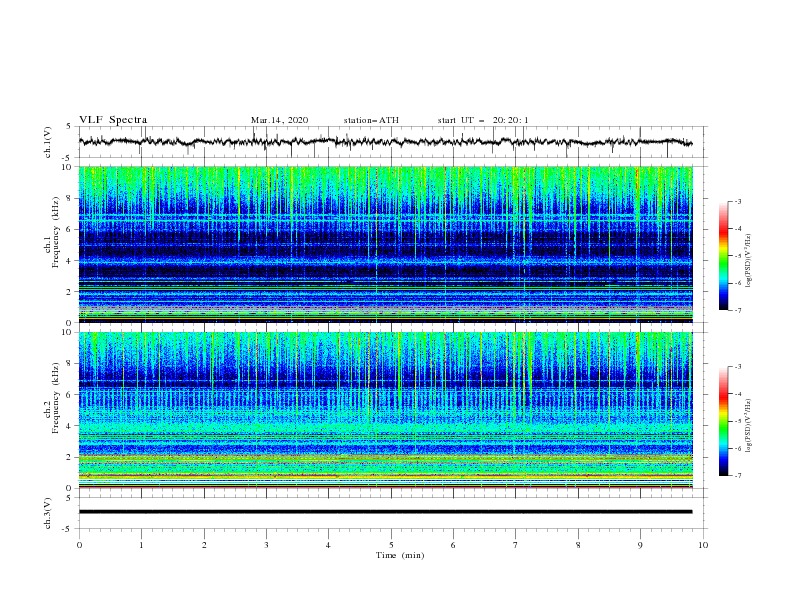792x612 pixels.
Task: Click the time axis tick label '7'
Action: click(516, 545)
